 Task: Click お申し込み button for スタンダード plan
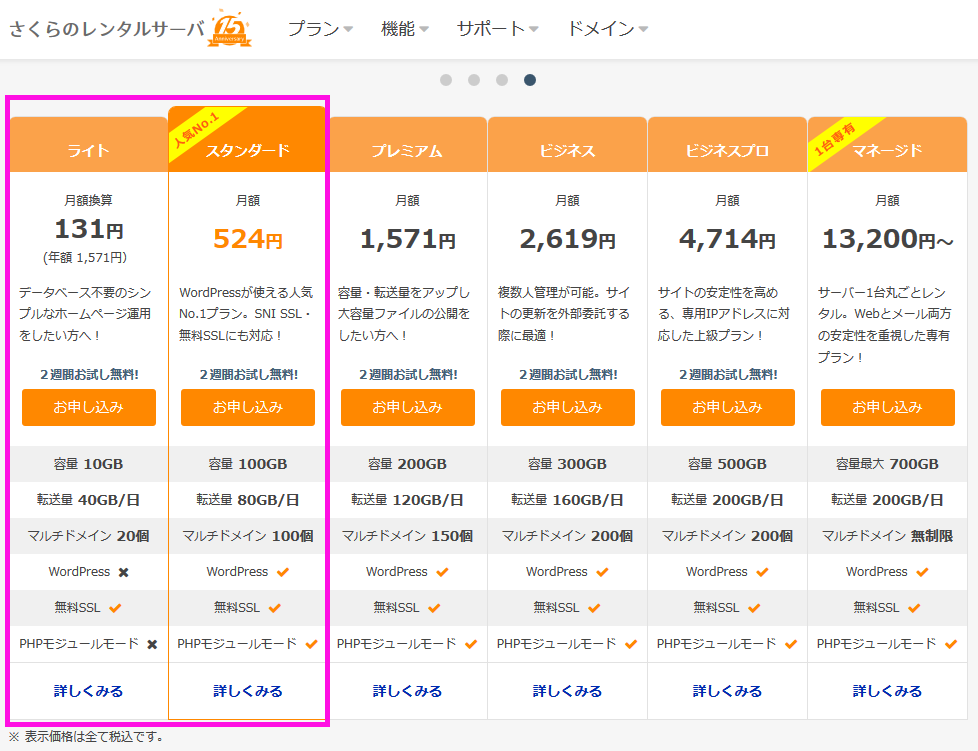(x=248, y=407)
